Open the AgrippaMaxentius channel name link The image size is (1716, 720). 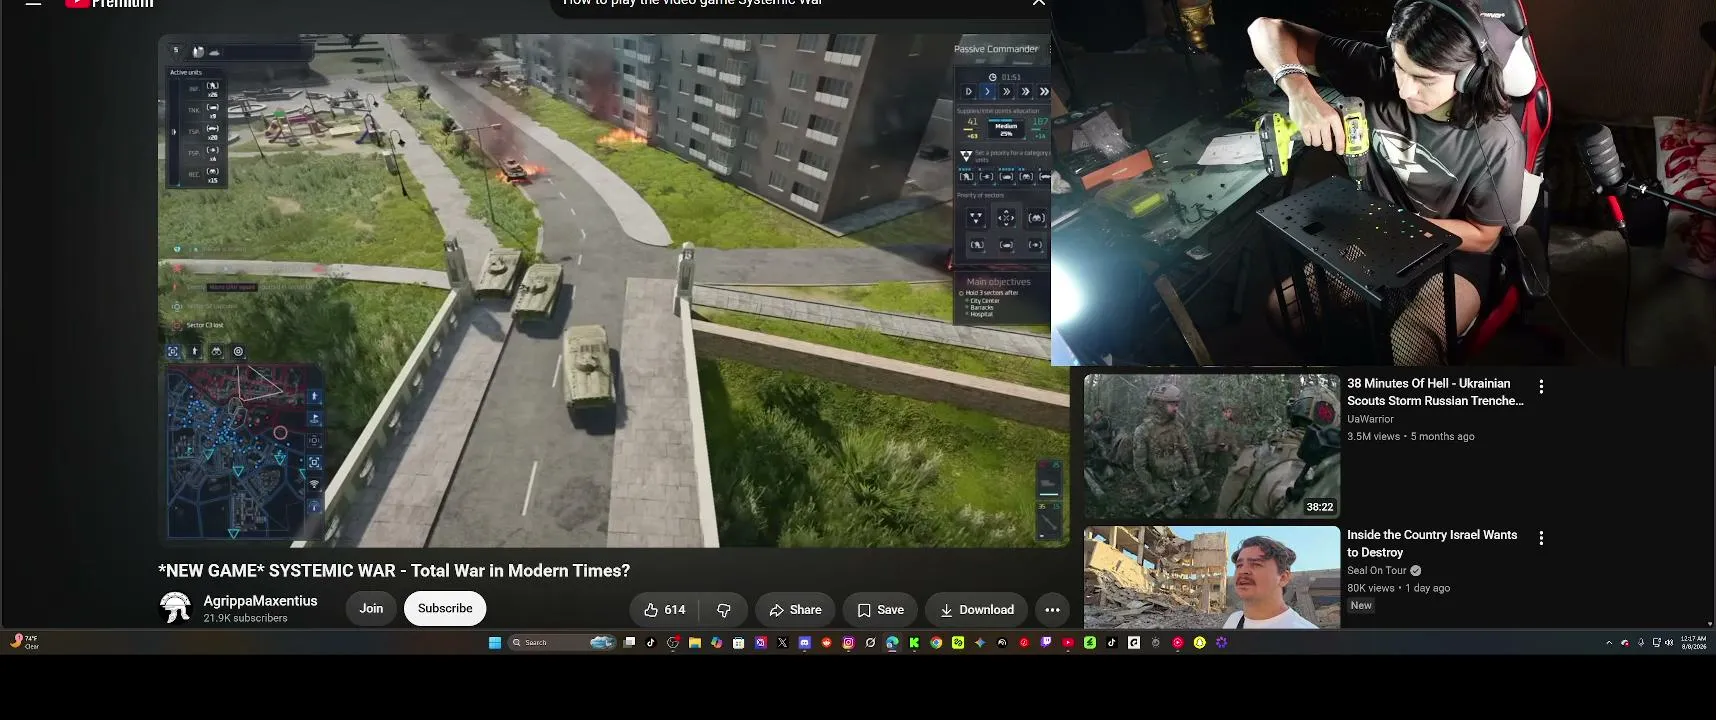pyautogui.click(x=260, y=601)
